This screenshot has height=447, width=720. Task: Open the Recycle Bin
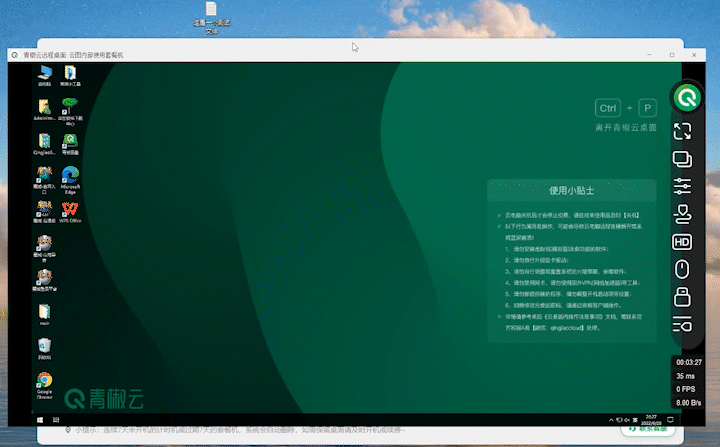(x=45, y=348)
